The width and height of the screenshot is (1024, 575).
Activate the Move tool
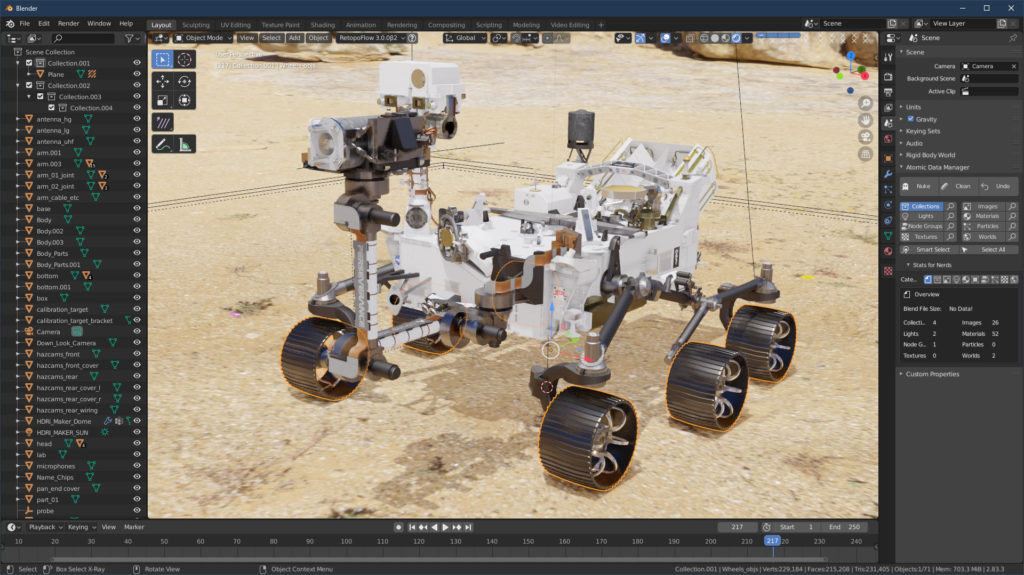pyautogui.click(x=162, y=82)
